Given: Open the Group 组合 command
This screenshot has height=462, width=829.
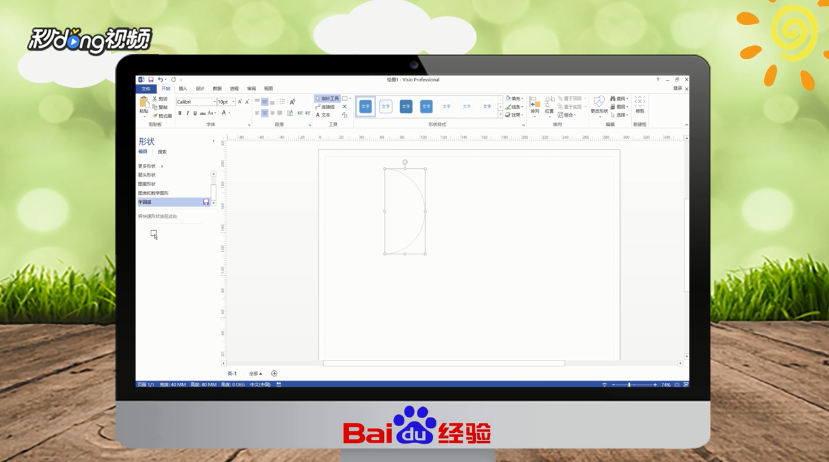Looking at the screenshot, I should coord(567,115).
